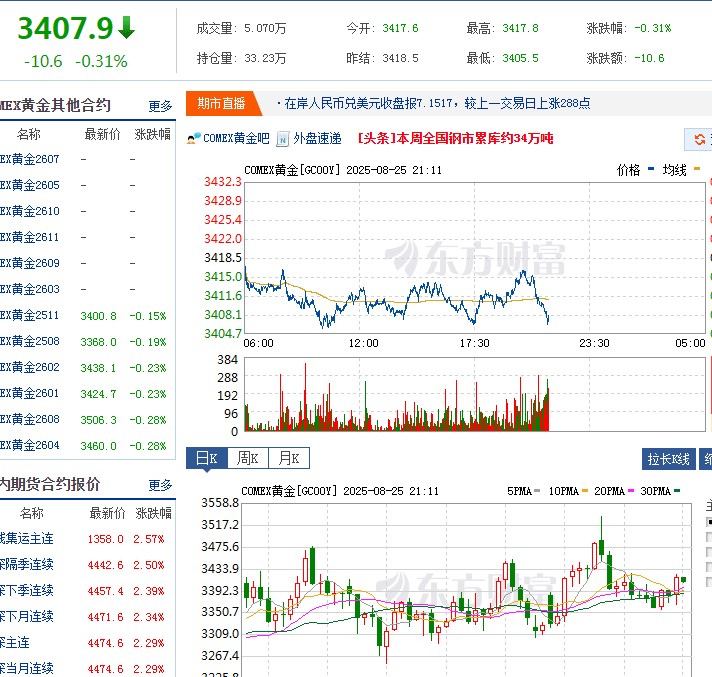Image resolution: width=712 pixels, height=677 pixels.
Task: Click latest price 3400.8
Action: [99, 316]
